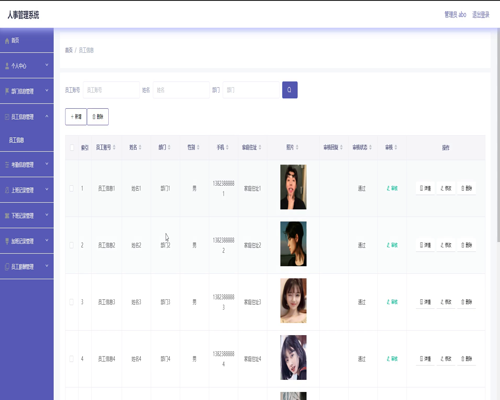Open overtime record management menu label
Image resolution: width=500 pixels, height=400 pixels.
(x=23, y=241)
